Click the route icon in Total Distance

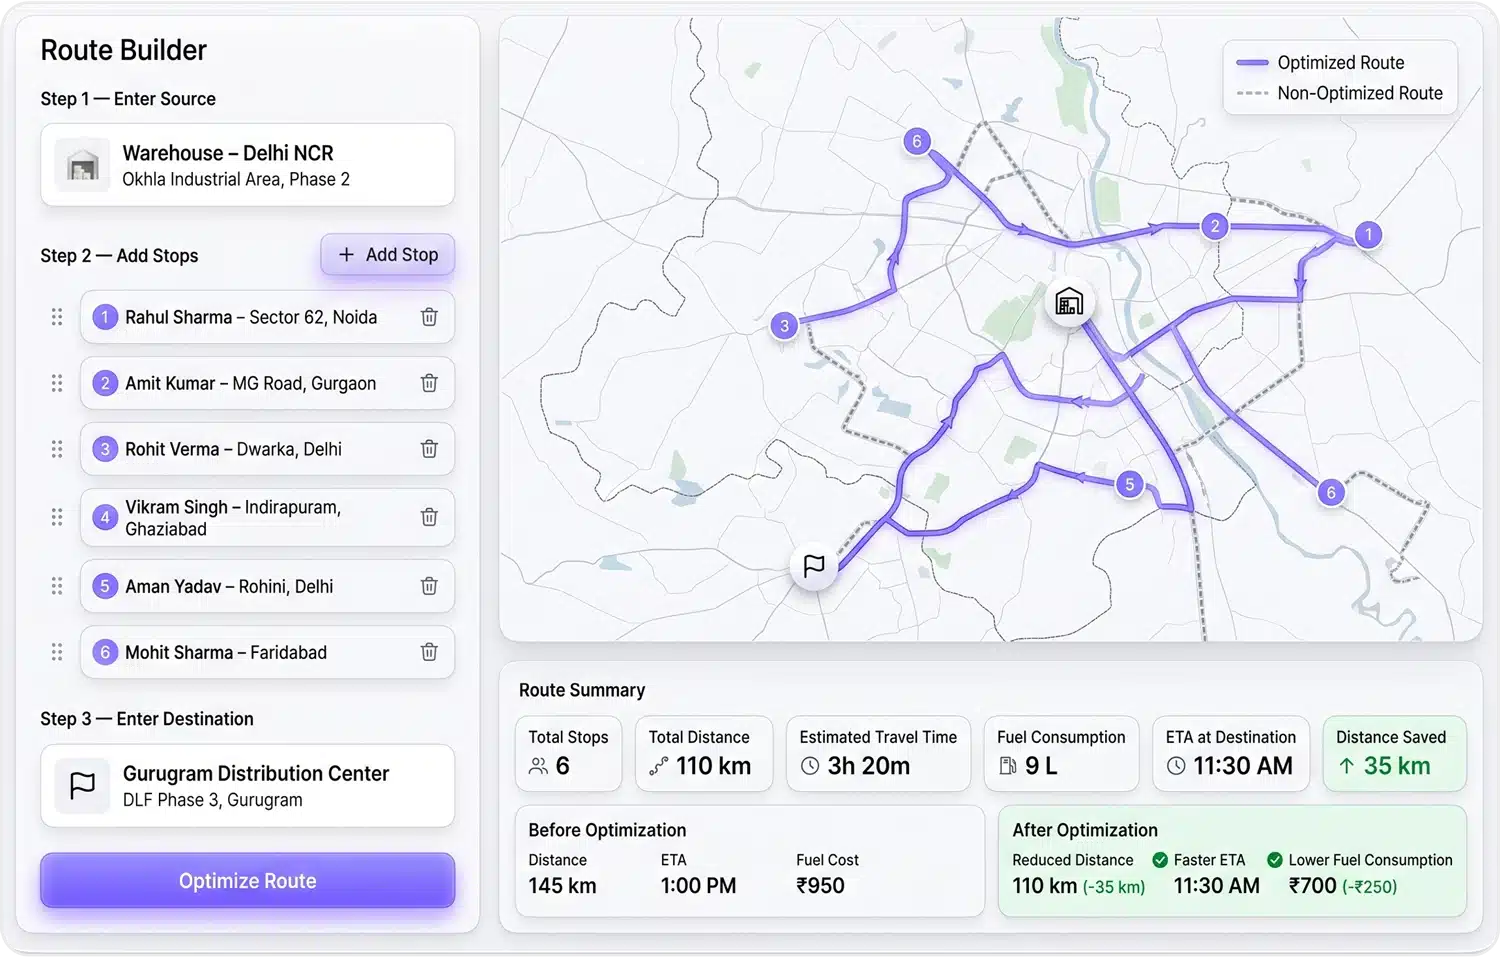point(658,767)
